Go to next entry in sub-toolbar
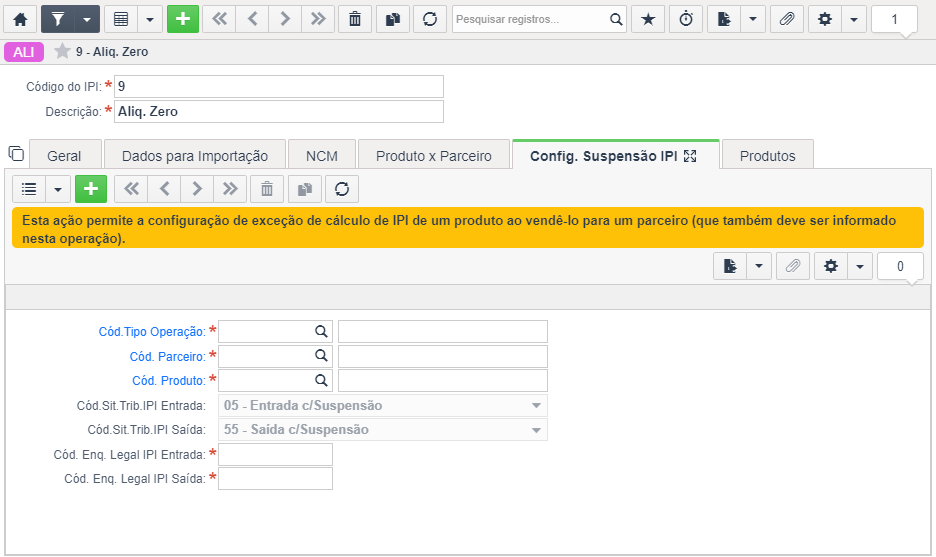This screenshot has height=557, width=936. pyautogui.click(x=197, y=189)
